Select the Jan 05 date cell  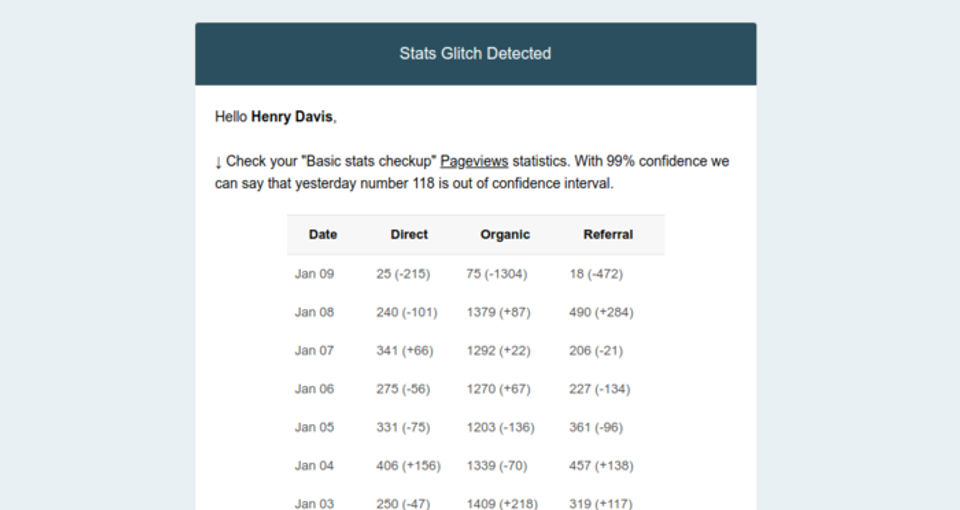(314, 427)
